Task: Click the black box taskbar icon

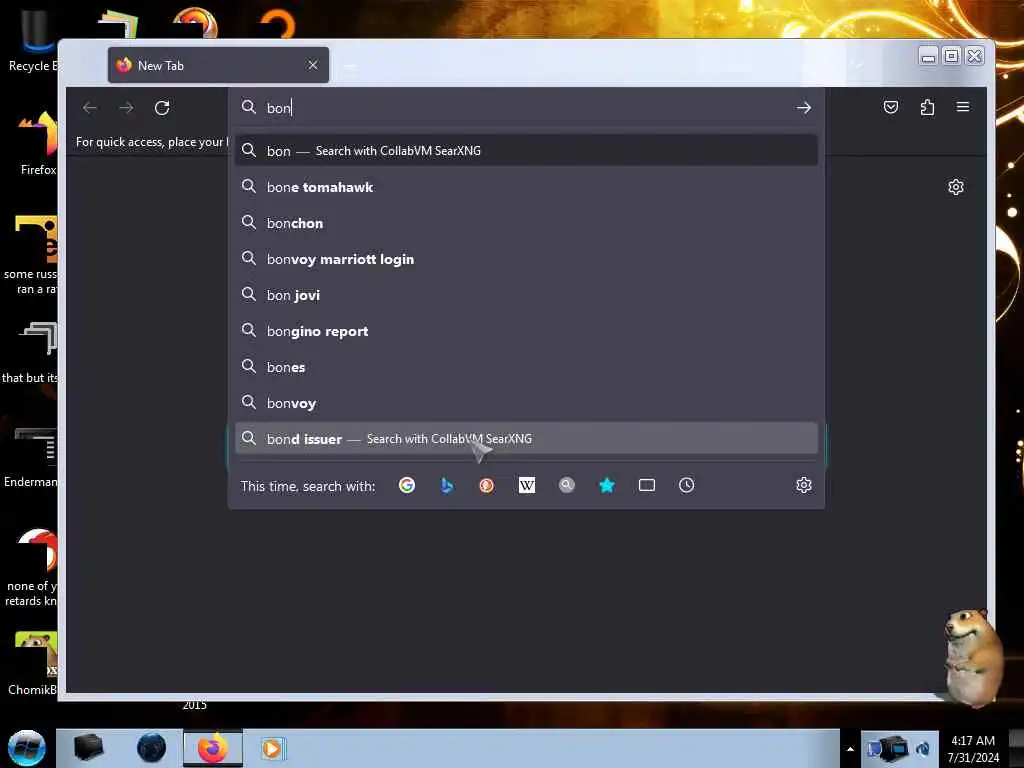Action: coord(89,748)
